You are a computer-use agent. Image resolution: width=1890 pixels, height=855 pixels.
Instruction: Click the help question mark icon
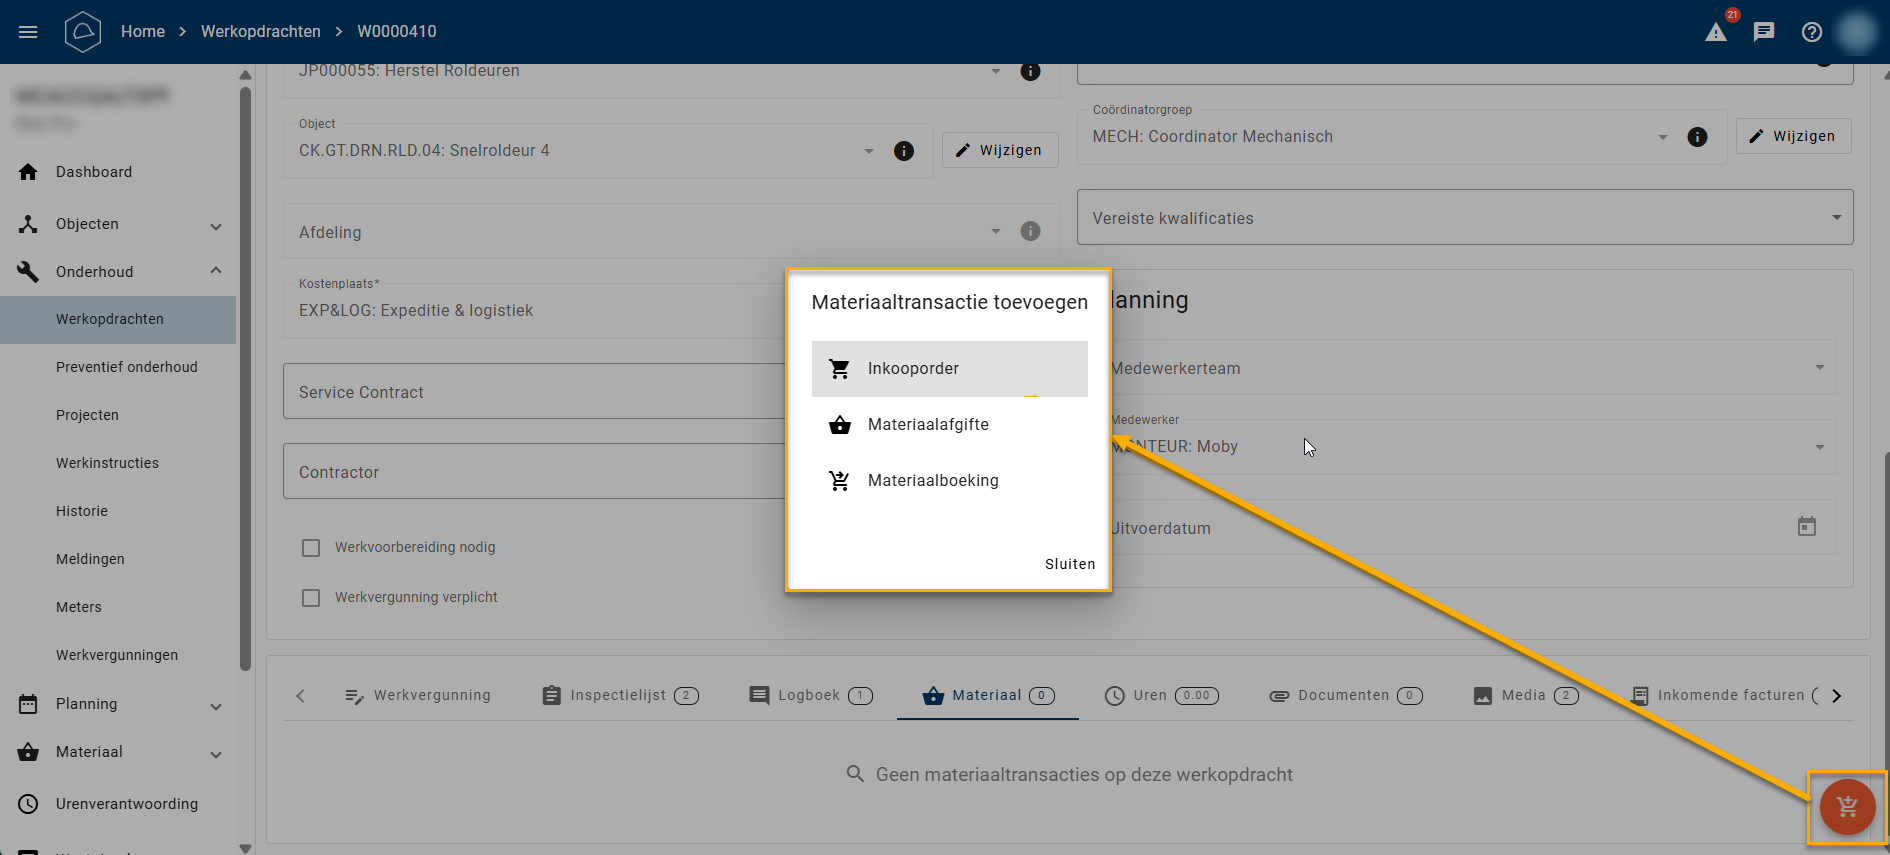click(1812, 32)
